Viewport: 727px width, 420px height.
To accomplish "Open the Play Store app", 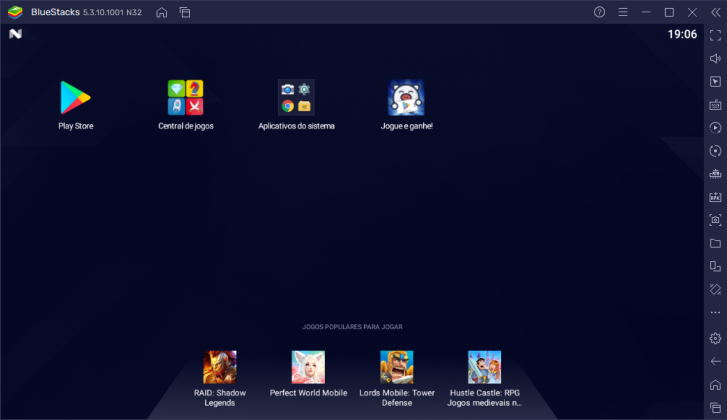I will coord(75,98).
